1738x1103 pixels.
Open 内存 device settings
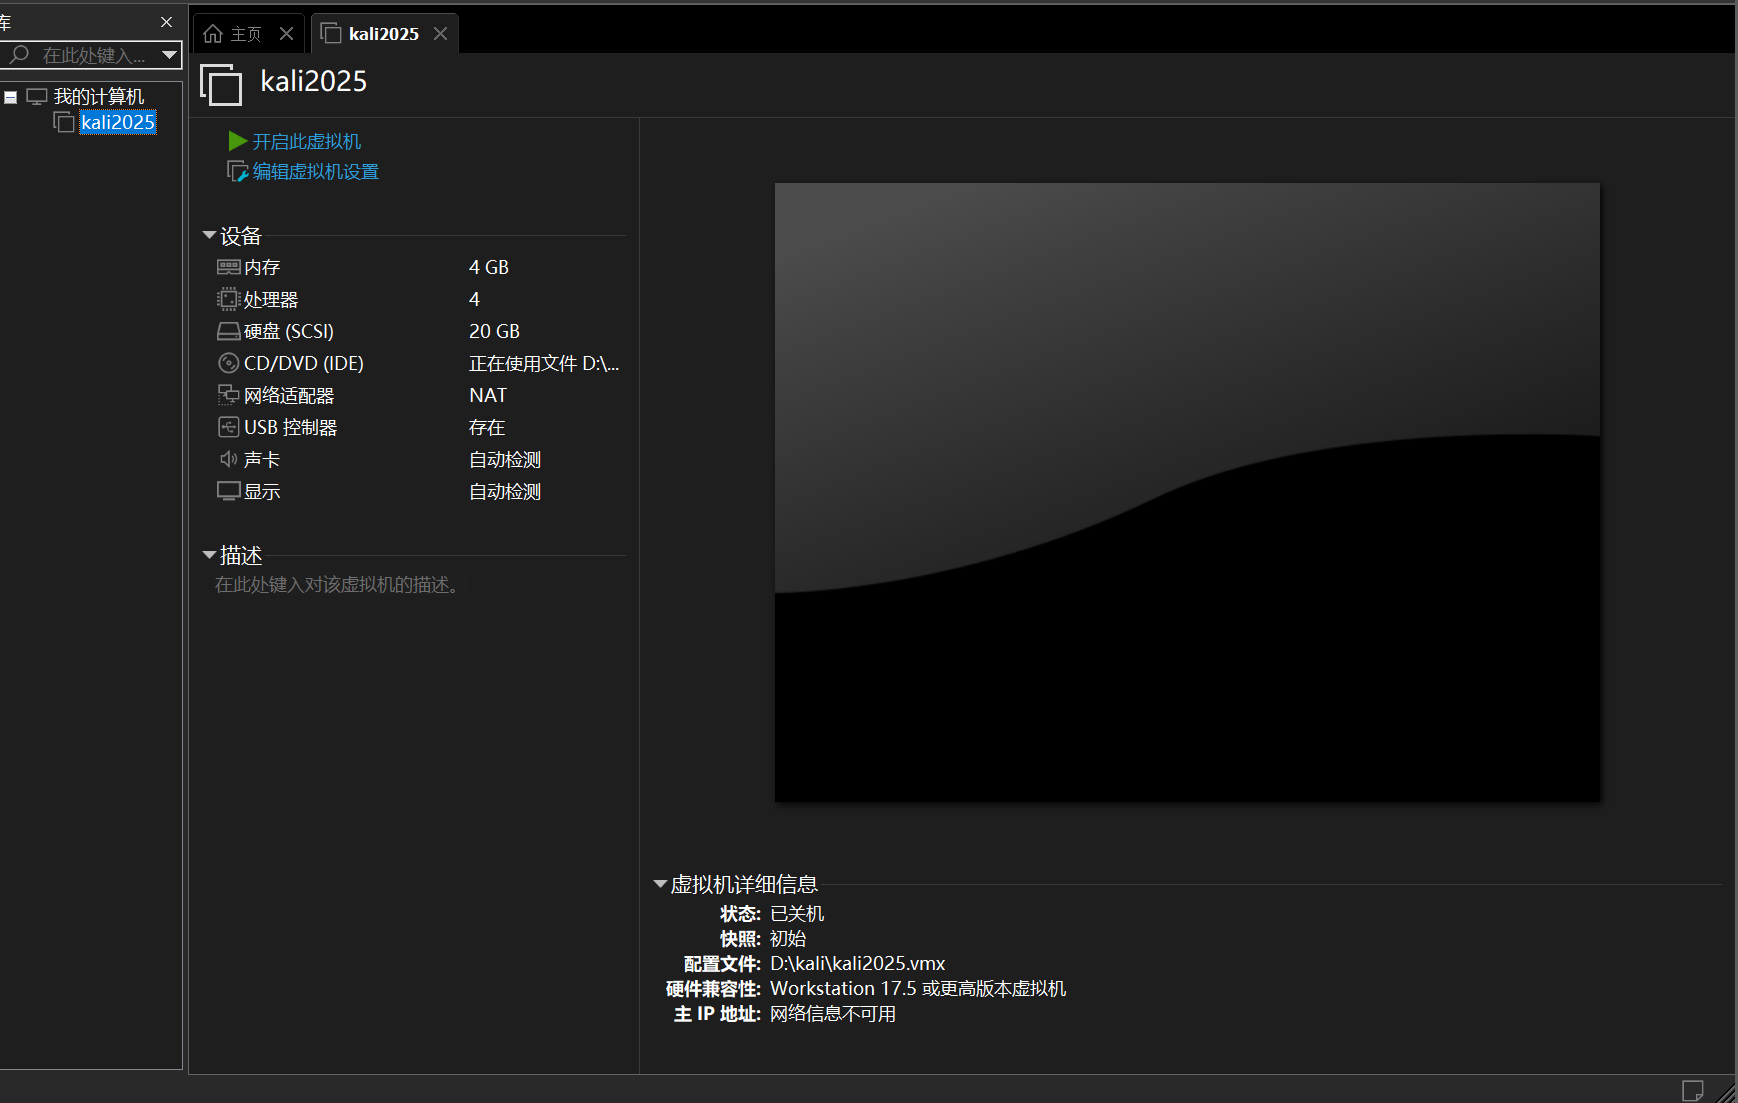262,267
